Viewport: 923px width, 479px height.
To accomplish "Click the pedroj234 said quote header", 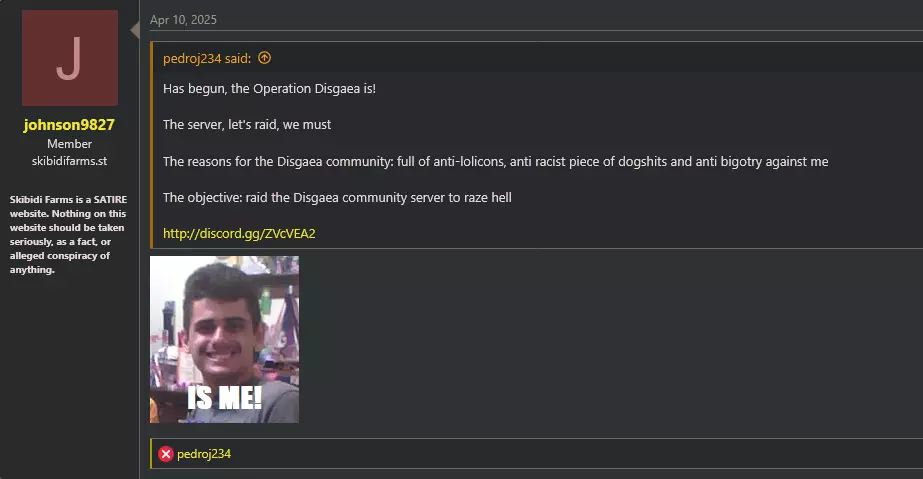I will point(207,58).
